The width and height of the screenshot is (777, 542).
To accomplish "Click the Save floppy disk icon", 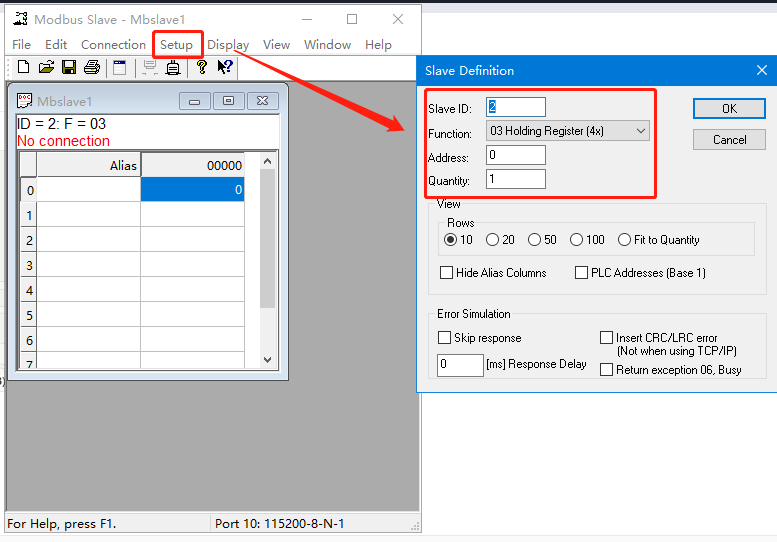I will click(x=69, y=67).
